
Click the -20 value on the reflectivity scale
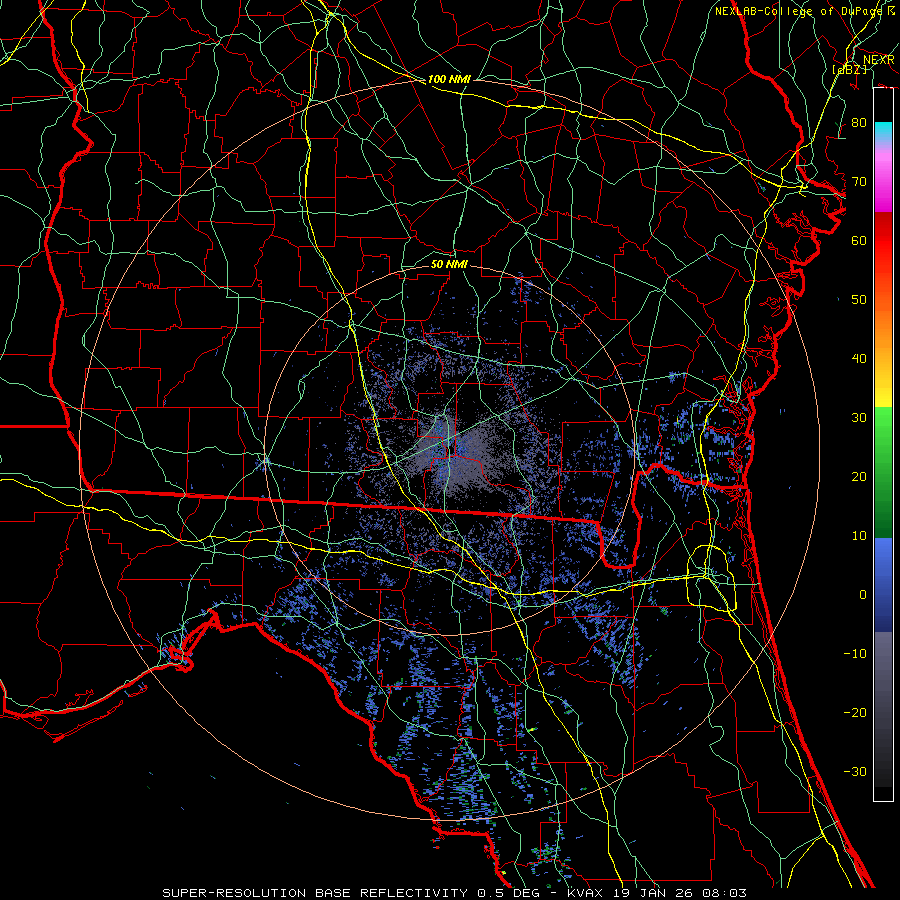click(855, 712)
